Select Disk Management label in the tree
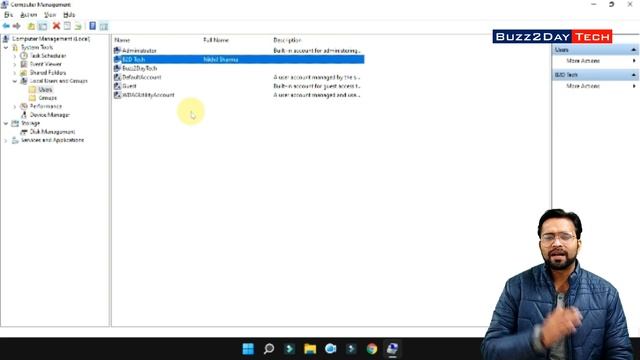The image size is (640, 360). tap(52, 132)
